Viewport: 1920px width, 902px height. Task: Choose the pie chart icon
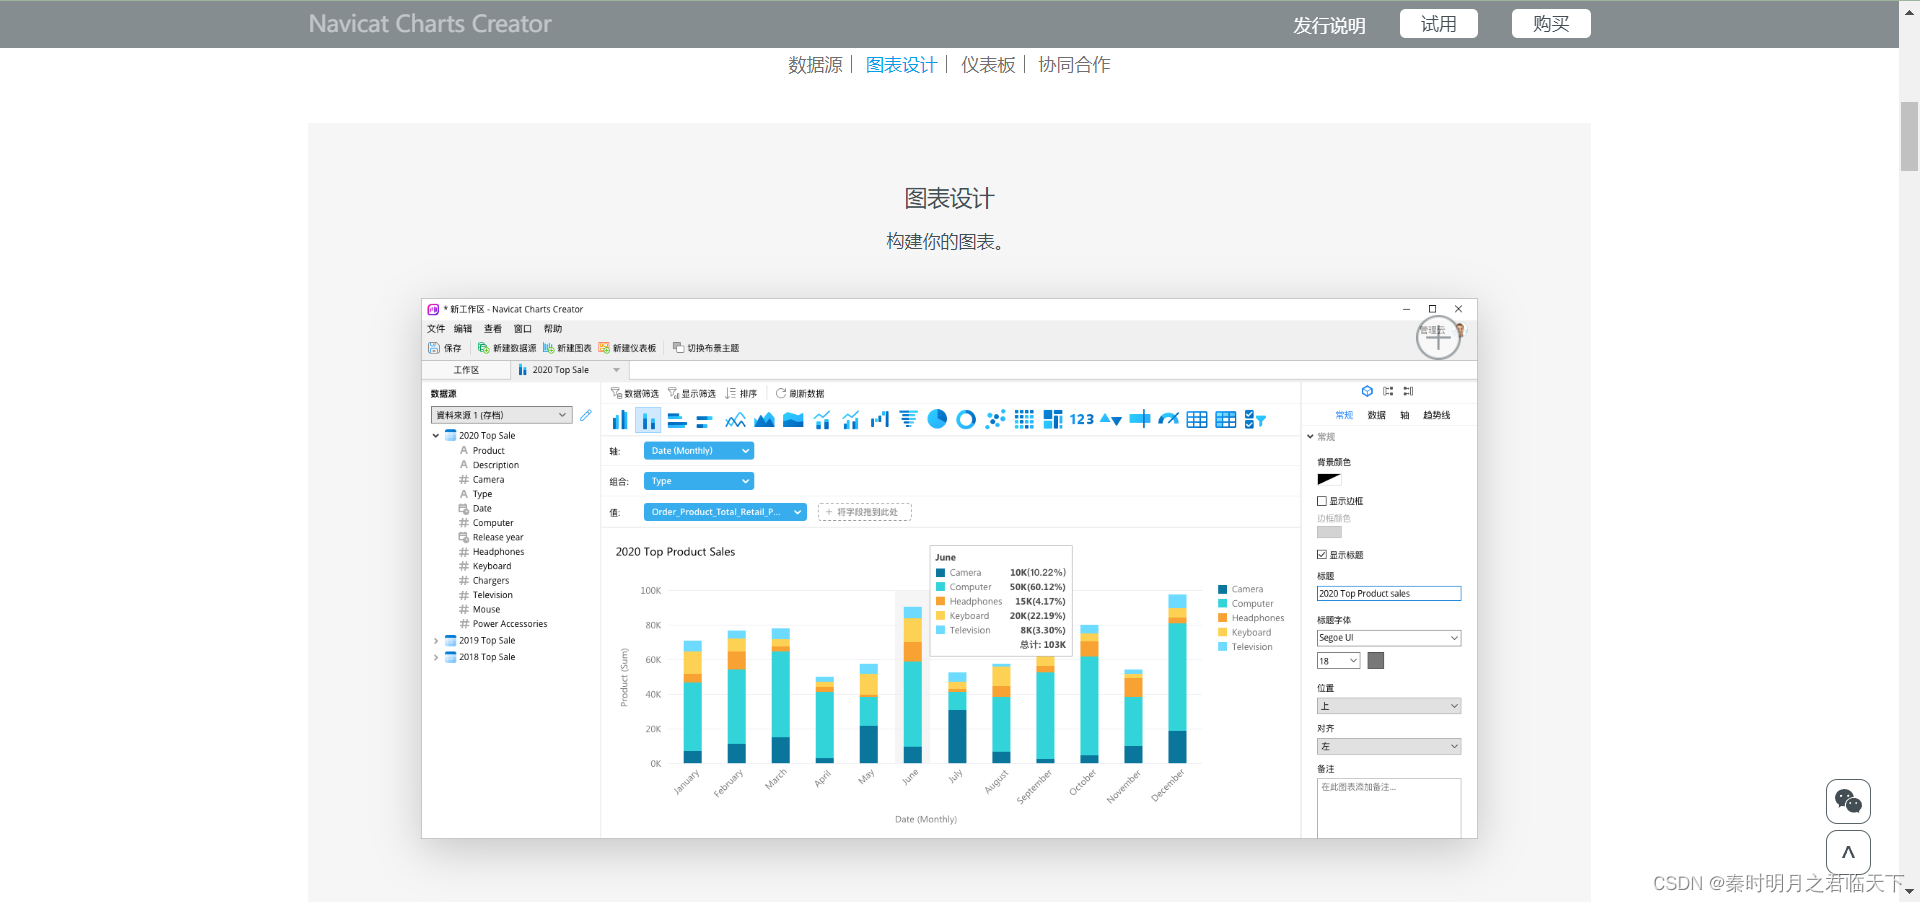click(937, 420)
